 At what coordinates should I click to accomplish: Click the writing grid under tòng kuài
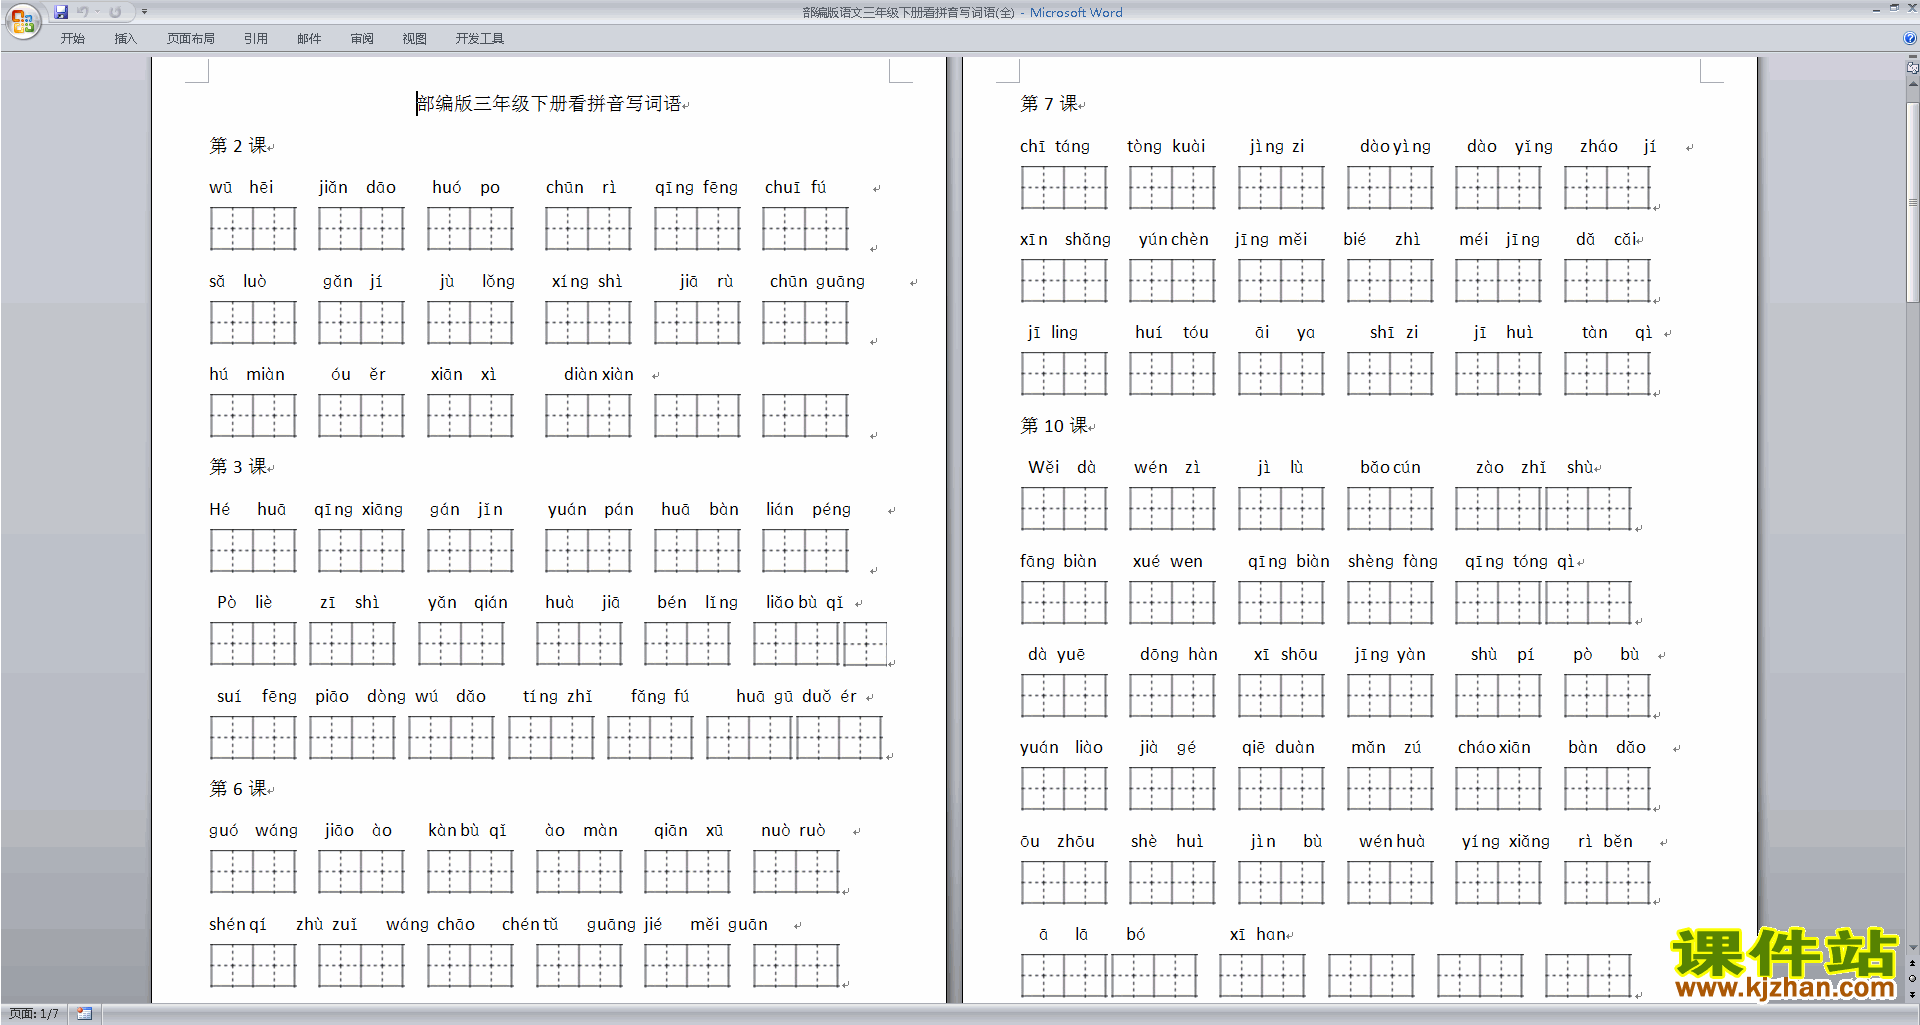click(x=1172, y=188)
